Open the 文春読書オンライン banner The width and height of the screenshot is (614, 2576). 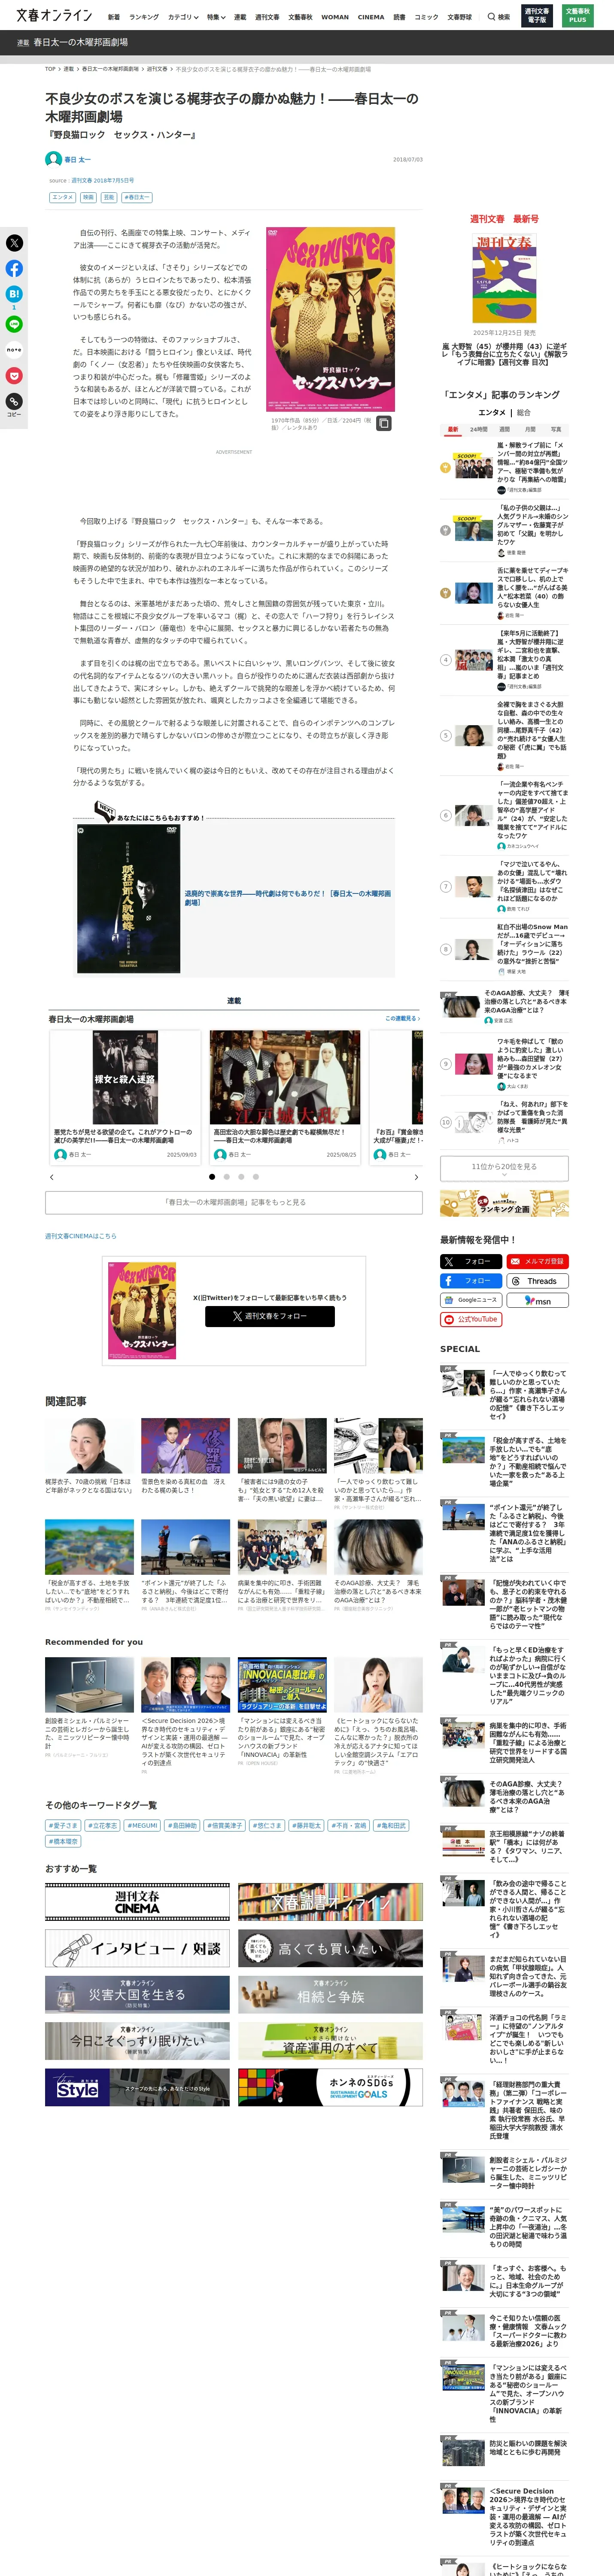click(x=330, y=1901)
